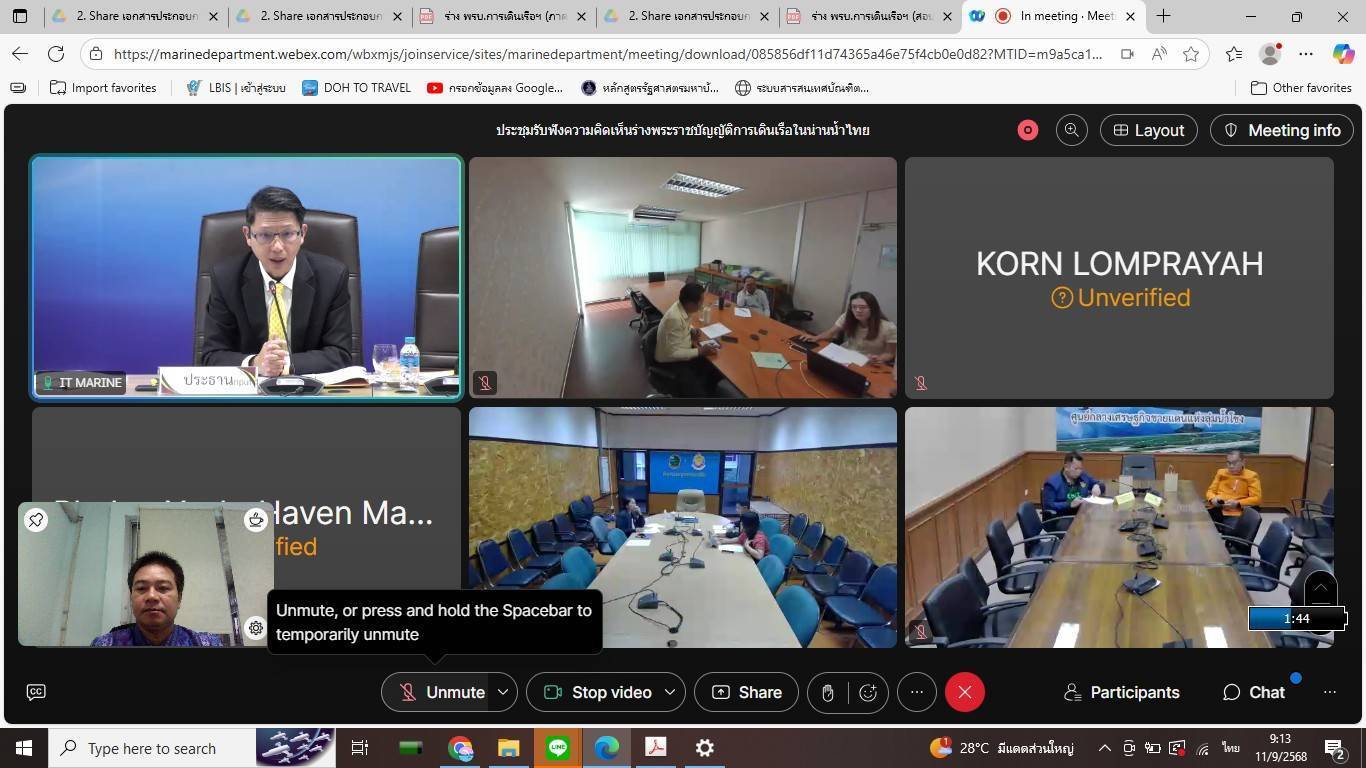Open the Chat panel

point(1254,692)
